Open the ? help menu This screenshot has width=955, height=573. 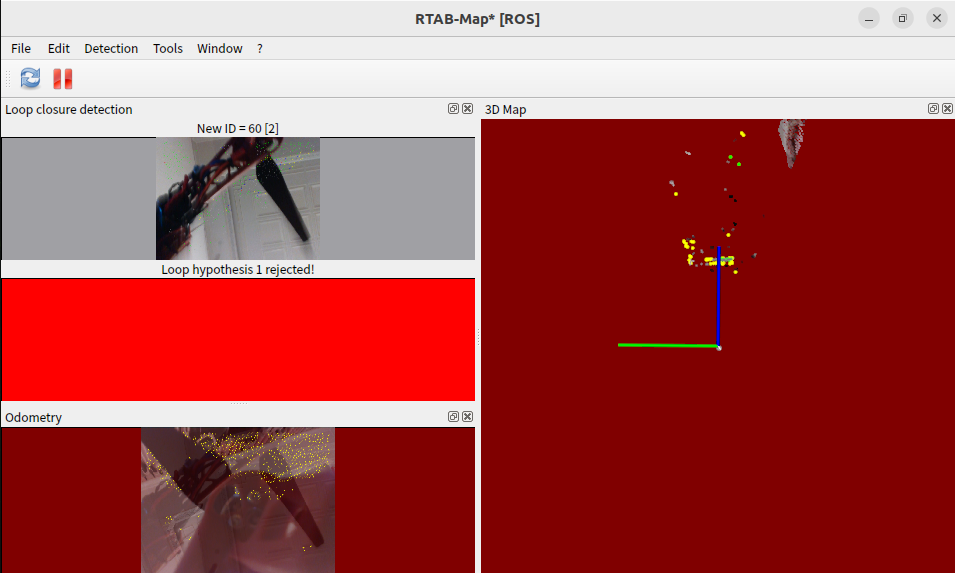click(260, 49)
